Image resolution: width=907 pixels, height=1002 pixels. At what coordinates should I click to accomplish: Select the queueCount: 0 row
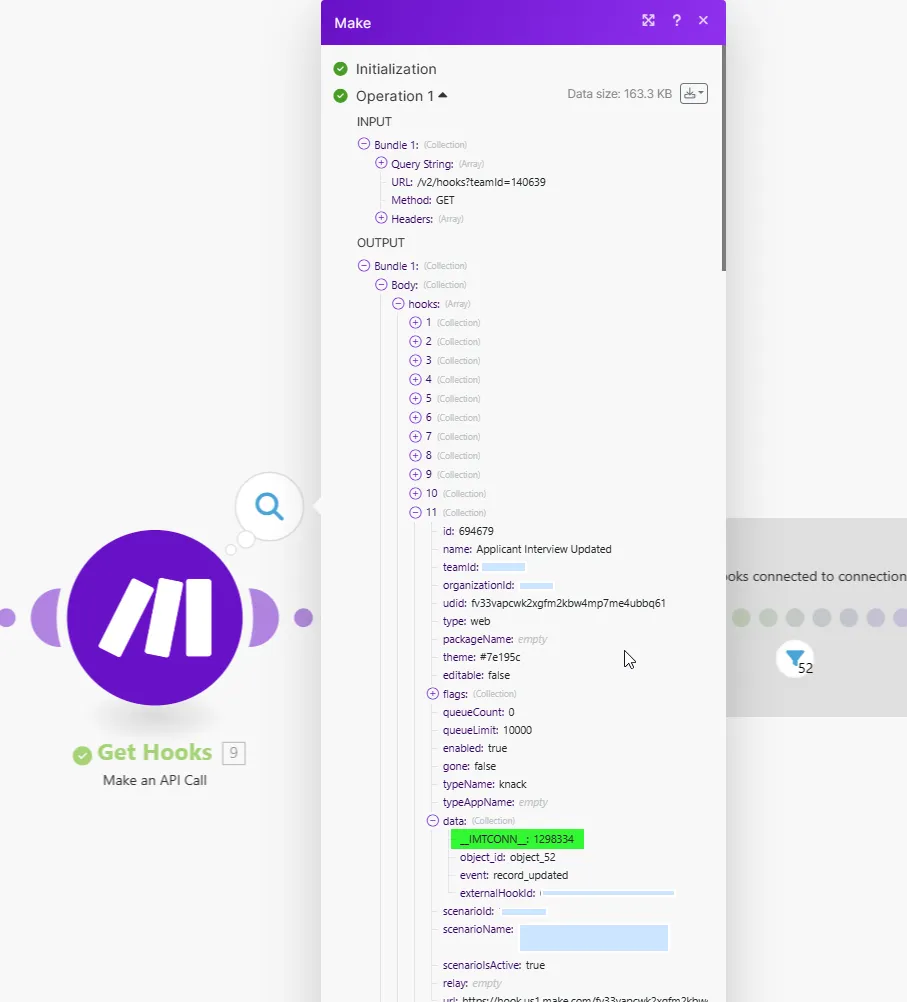[x=479, y=712]
